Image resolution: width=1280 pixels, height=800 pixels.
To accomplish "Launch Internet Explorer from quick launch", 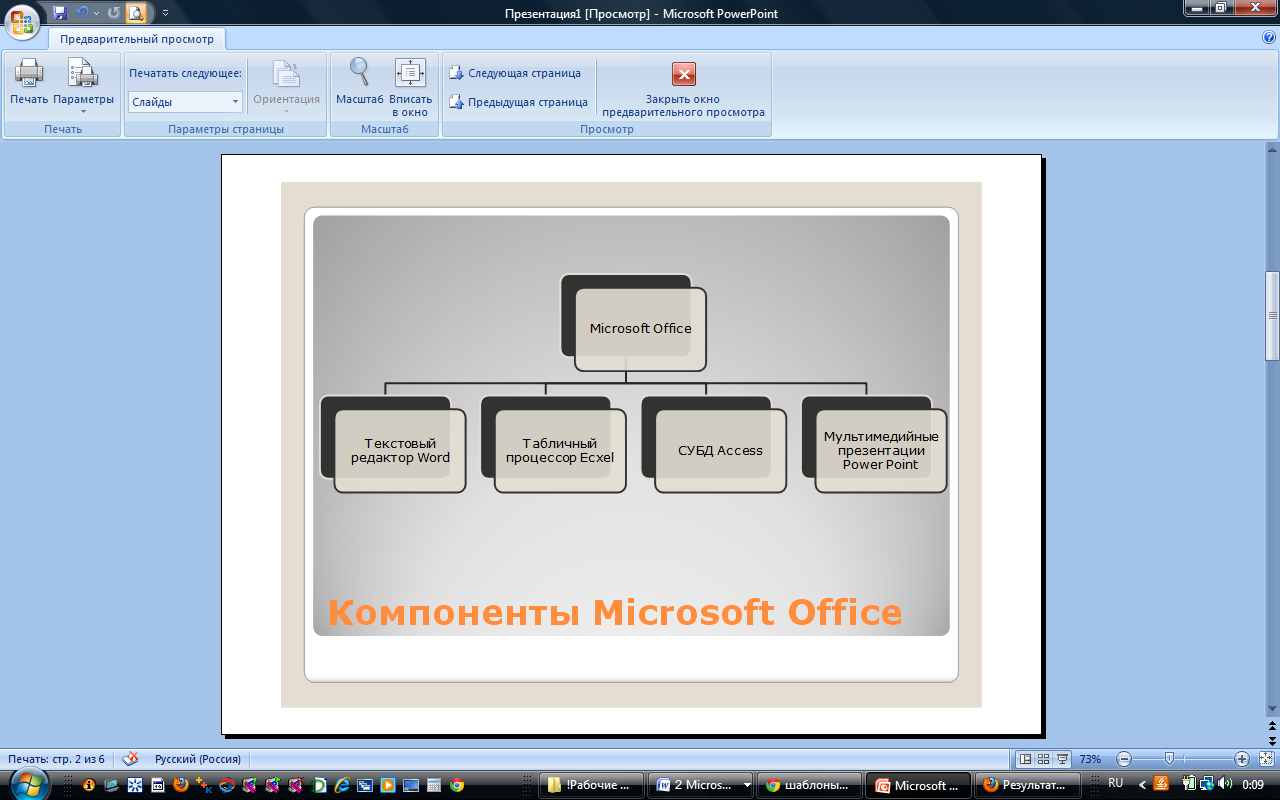I will [x=342, y=785].
